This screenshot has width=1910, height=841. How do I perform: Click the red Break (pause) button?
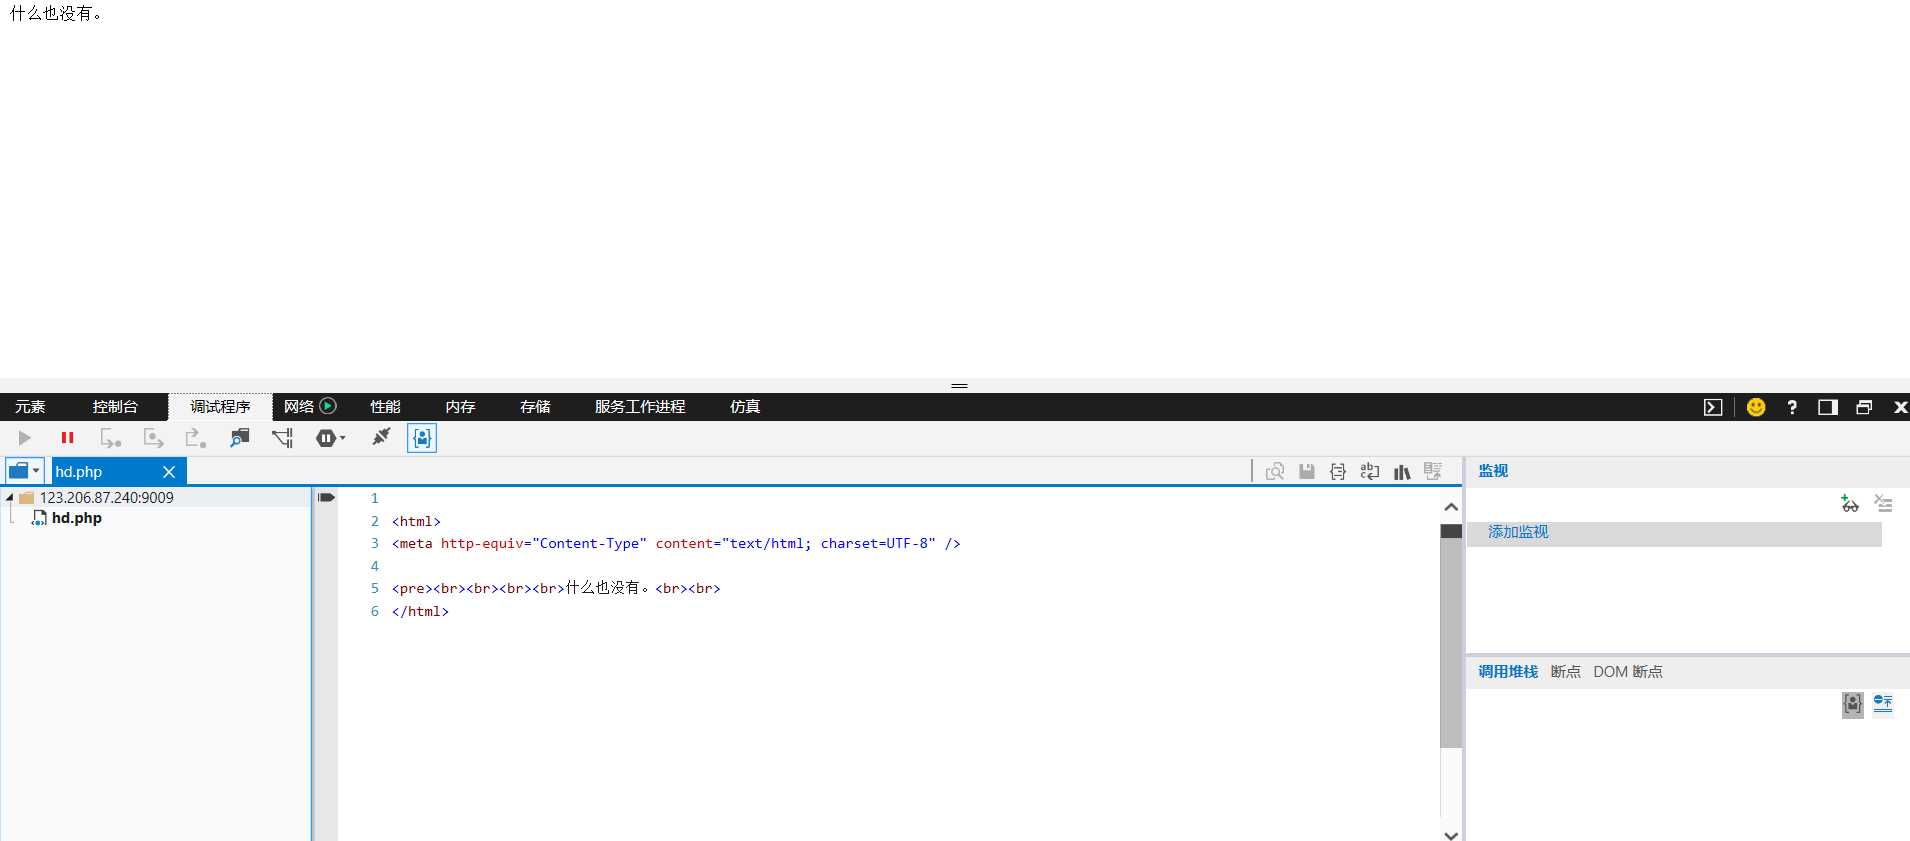(x=67, y=438)
